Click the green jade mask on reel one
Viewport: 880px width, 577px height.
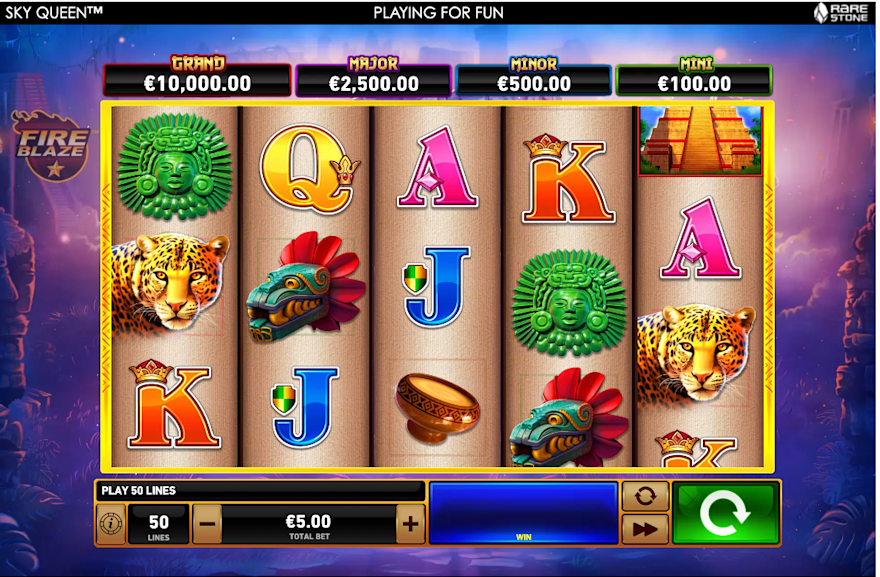175,165
